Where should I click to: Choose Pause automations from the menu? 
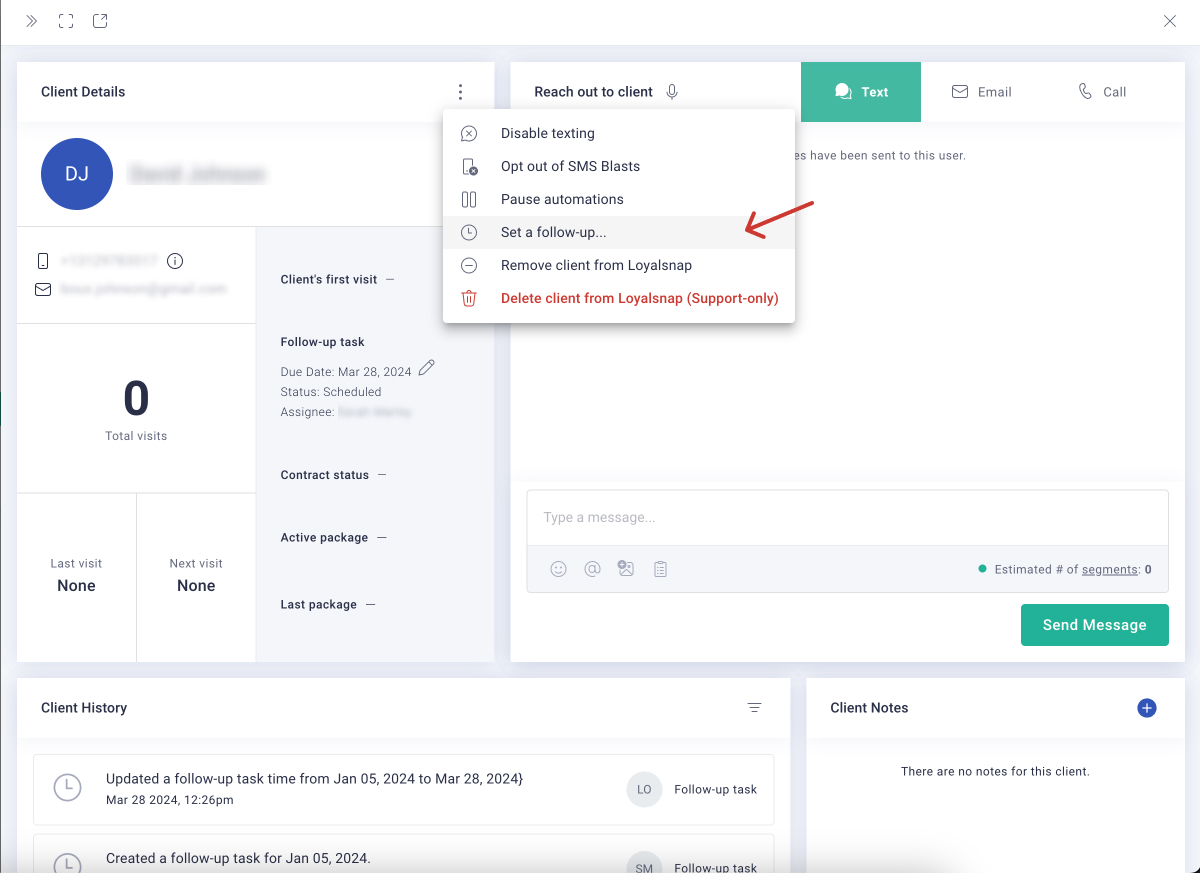pos(563,199)
